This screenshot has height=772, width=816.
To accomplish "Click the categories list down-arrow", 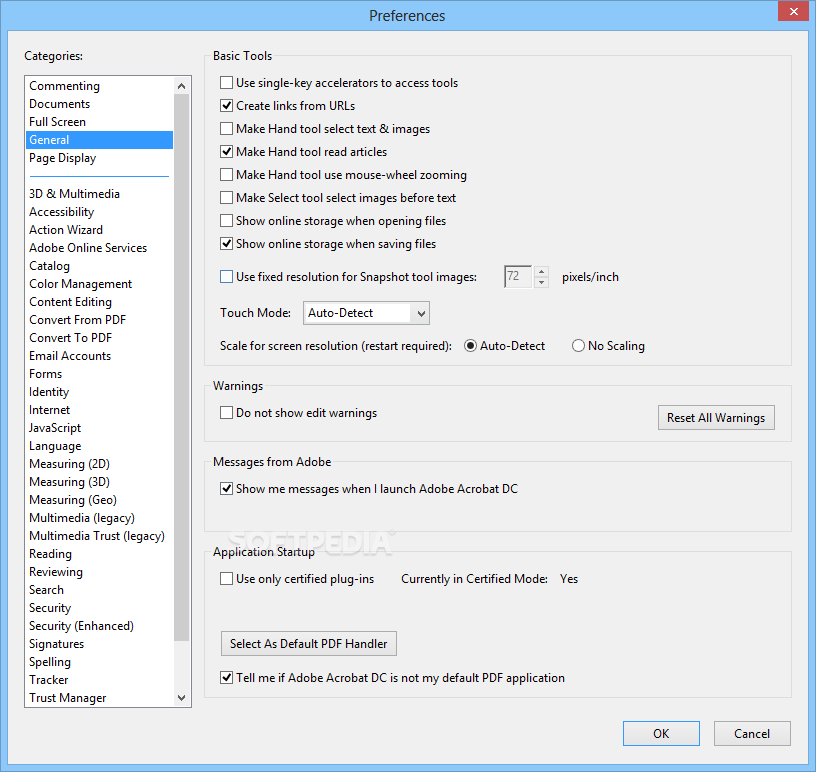I will [x=182, y=698].
